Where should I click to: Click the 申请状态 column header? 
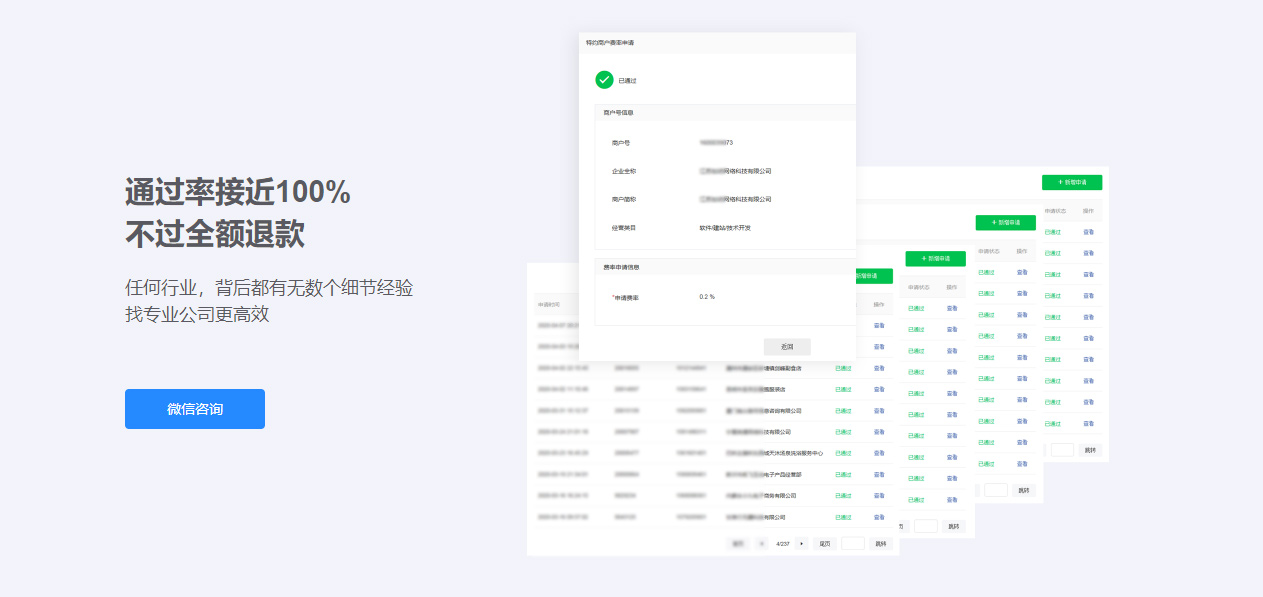(x=1054, y=211)
